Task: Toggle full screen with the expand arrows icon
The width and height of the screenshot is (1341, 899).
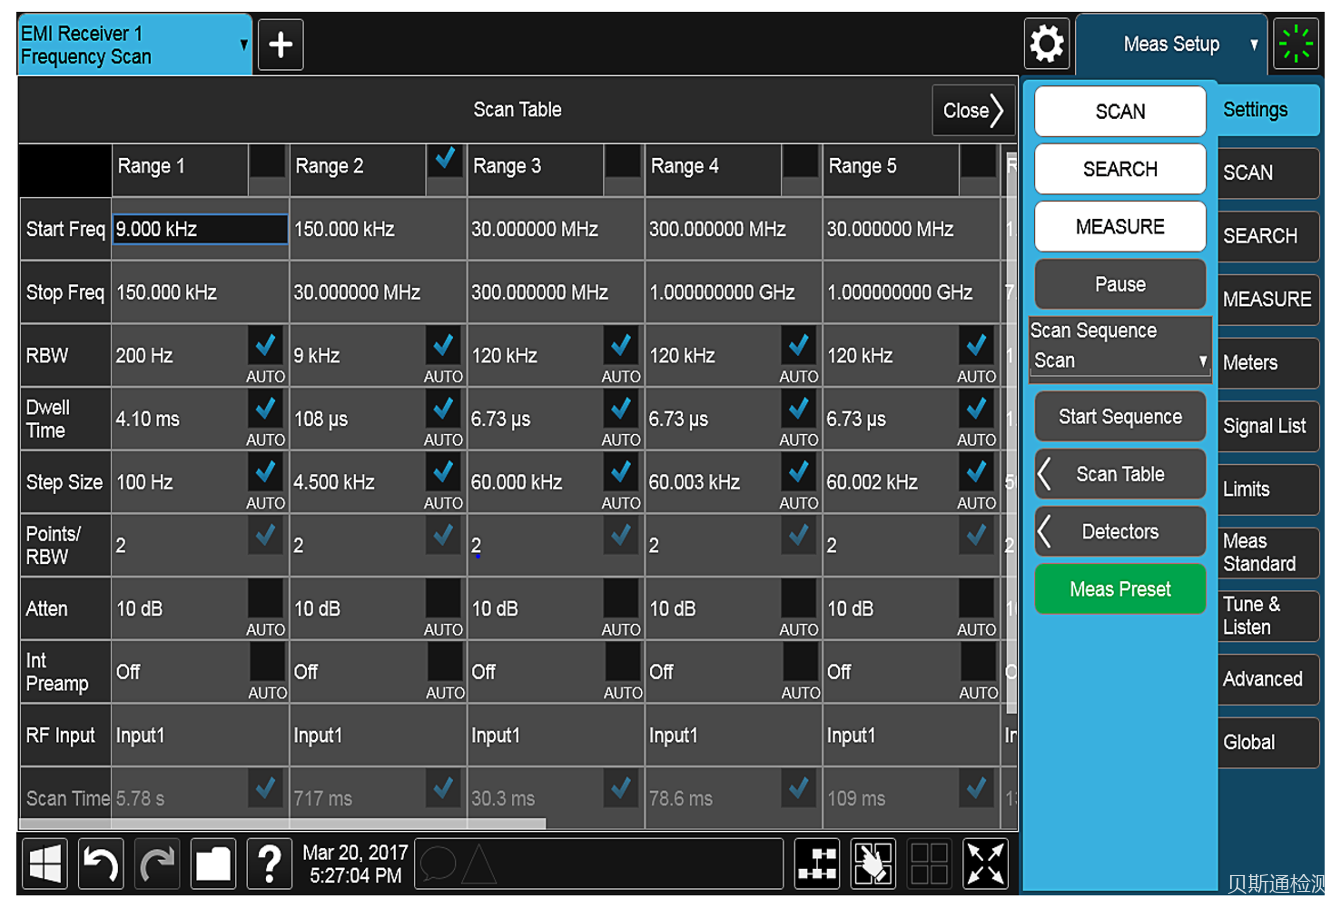Action: (x=985, y=863)
